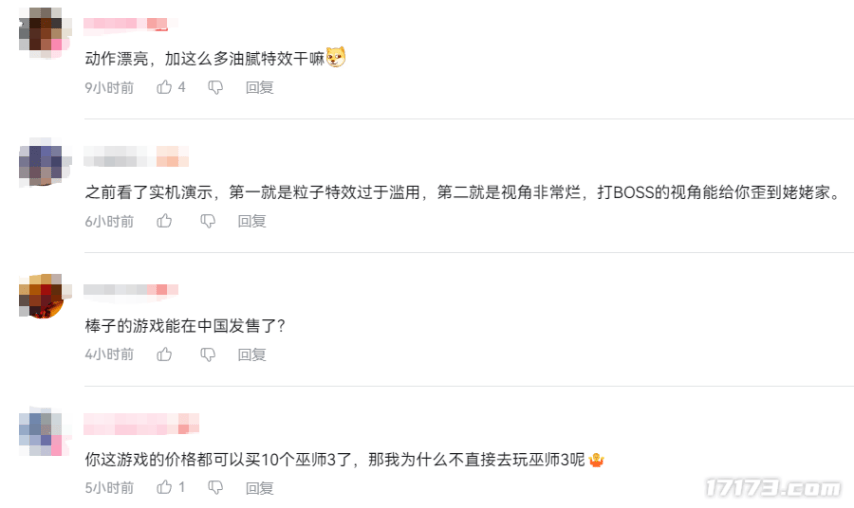Dislike the 棒子的游戏 comment
This screenshot has height=508, width=854.
(x=207, y=354)
